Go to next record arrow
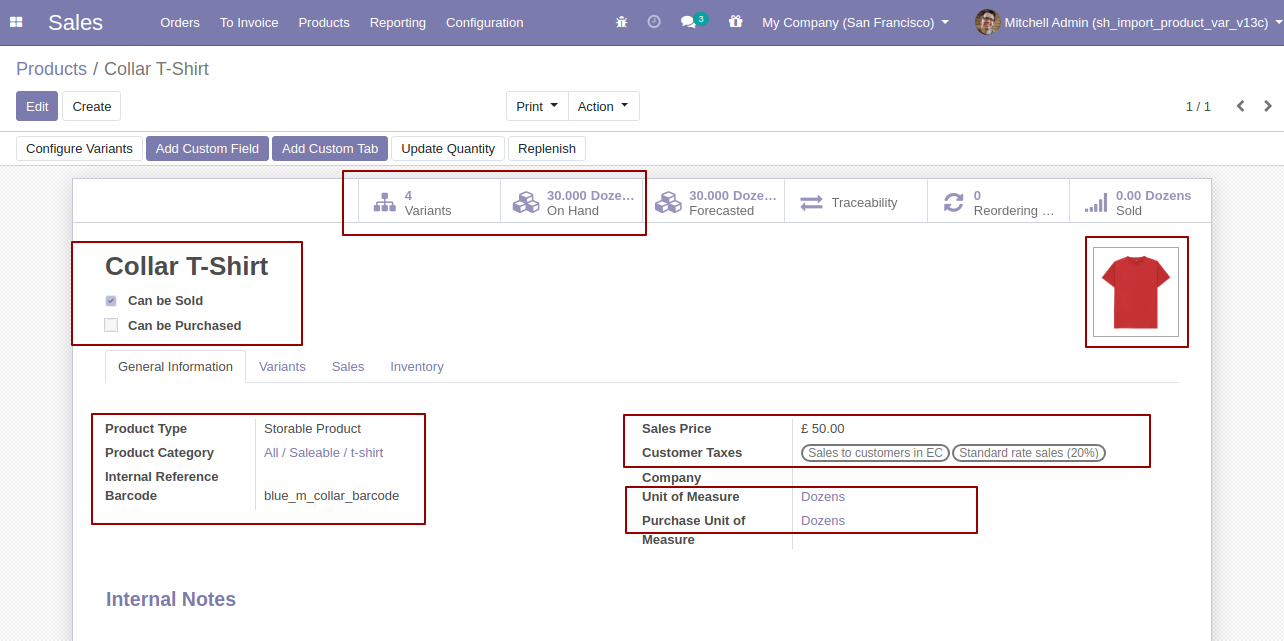The width and height of the screenshot is (1284, 641). pos(1268,106)
